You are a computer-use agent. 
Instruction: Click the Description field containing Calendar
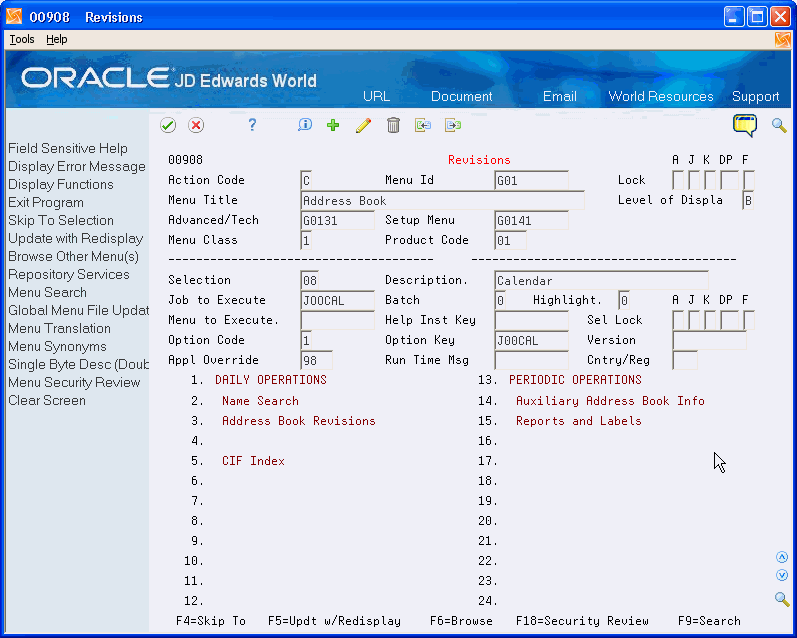point(601,280)
